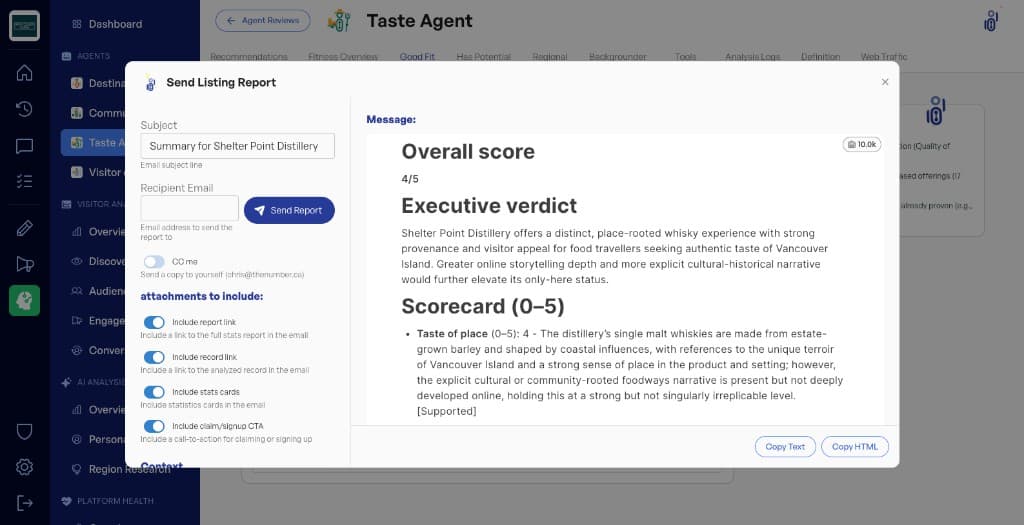
Task: Switch to the Web Traffic tab
Action: pos(884,57)
